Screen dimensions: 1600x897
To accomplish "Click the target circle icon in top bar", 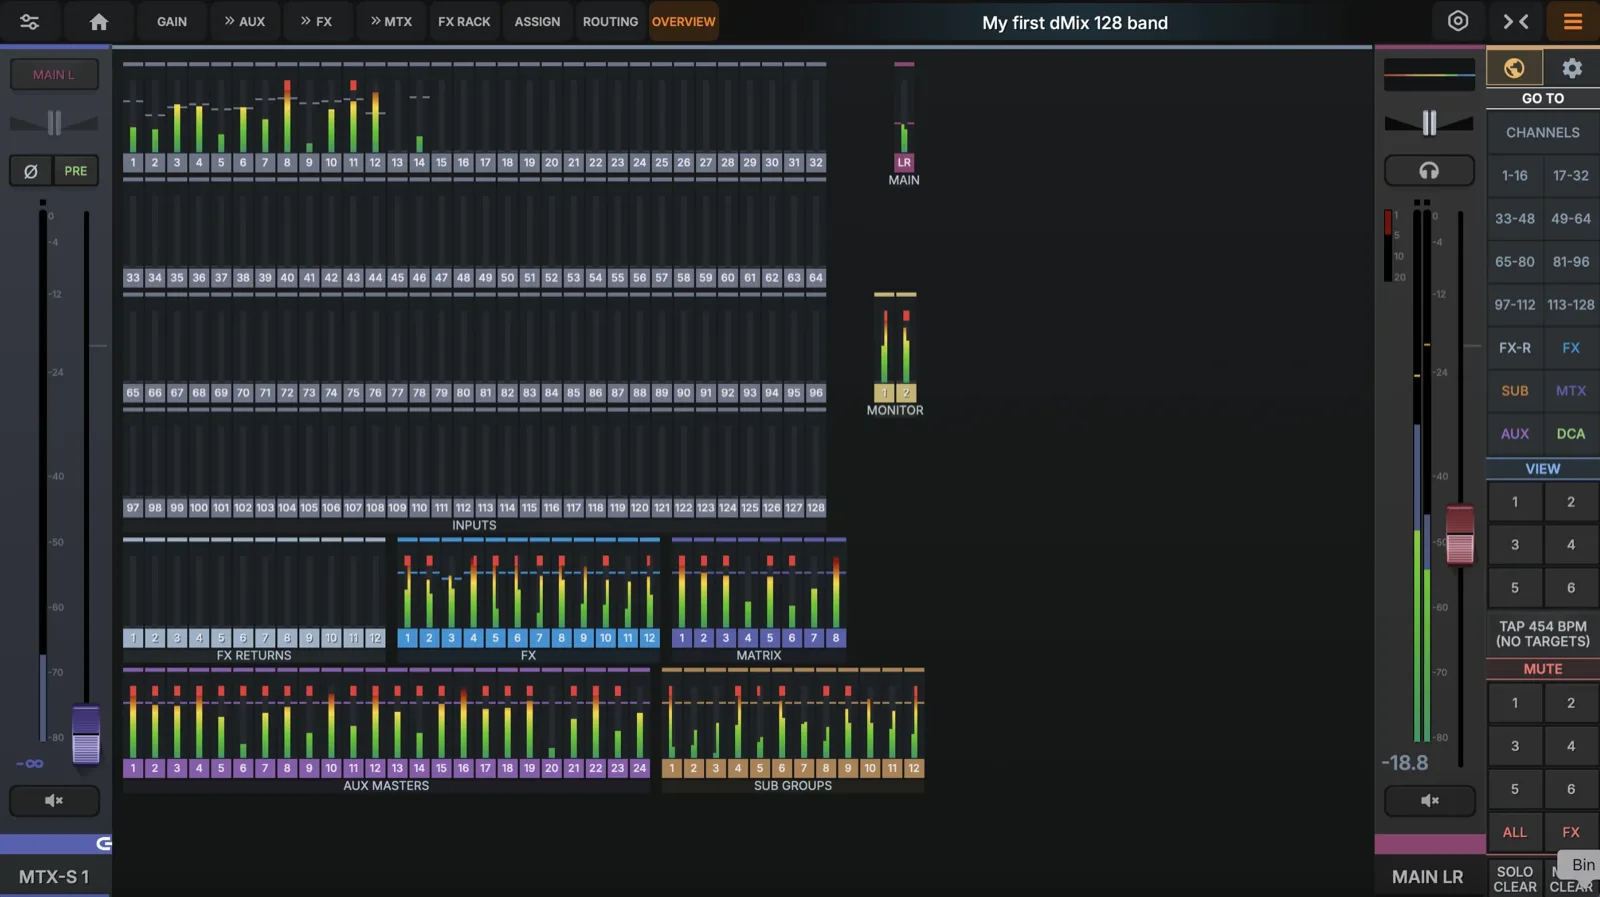I will coord(1458,21).
